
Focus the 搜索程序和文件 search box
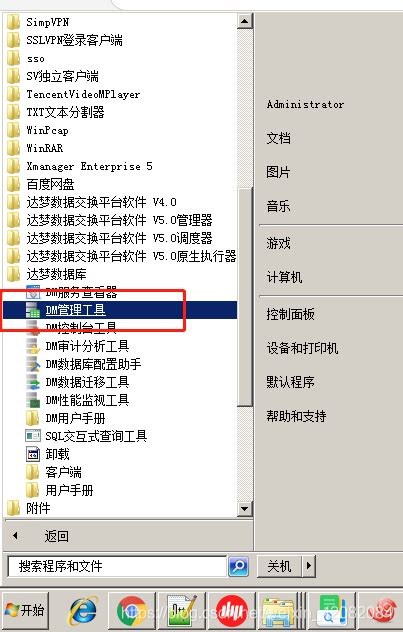(x=117, y=566)
